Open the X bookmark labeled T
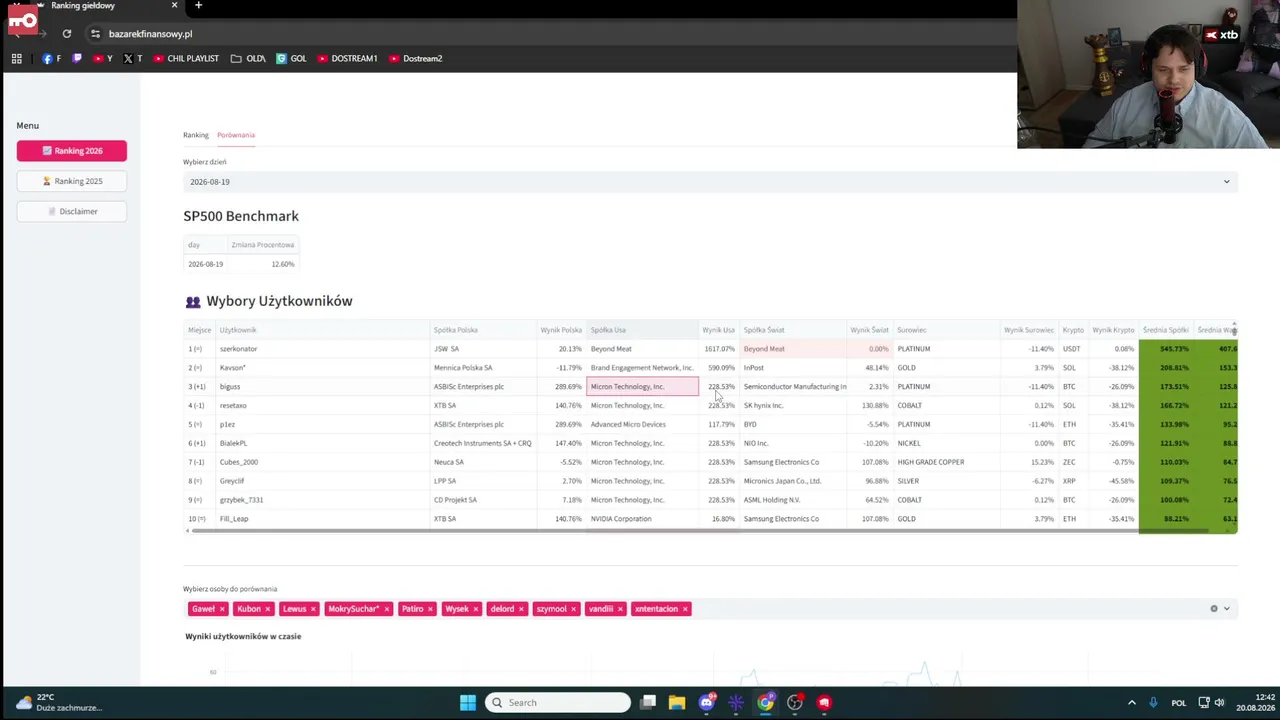This screenshot has width=1280, height=720. 132,59
